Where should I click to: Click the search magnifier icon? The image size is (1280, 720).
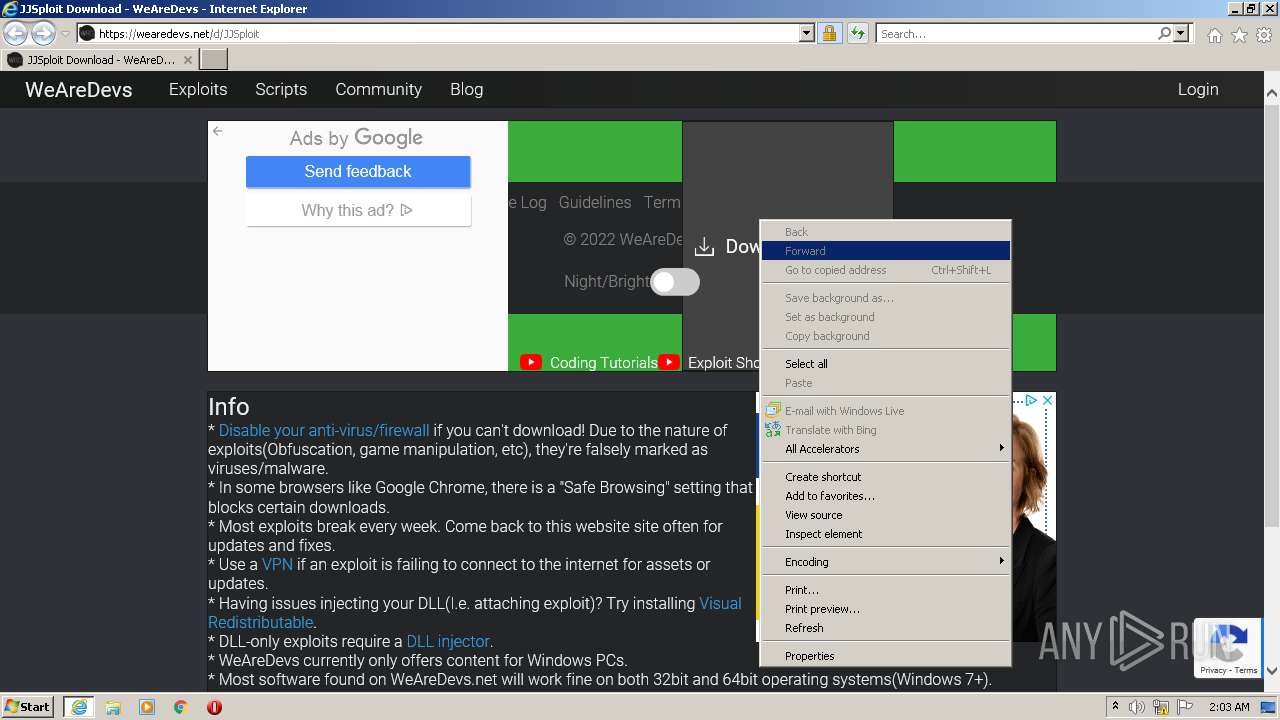(1164, 33)
